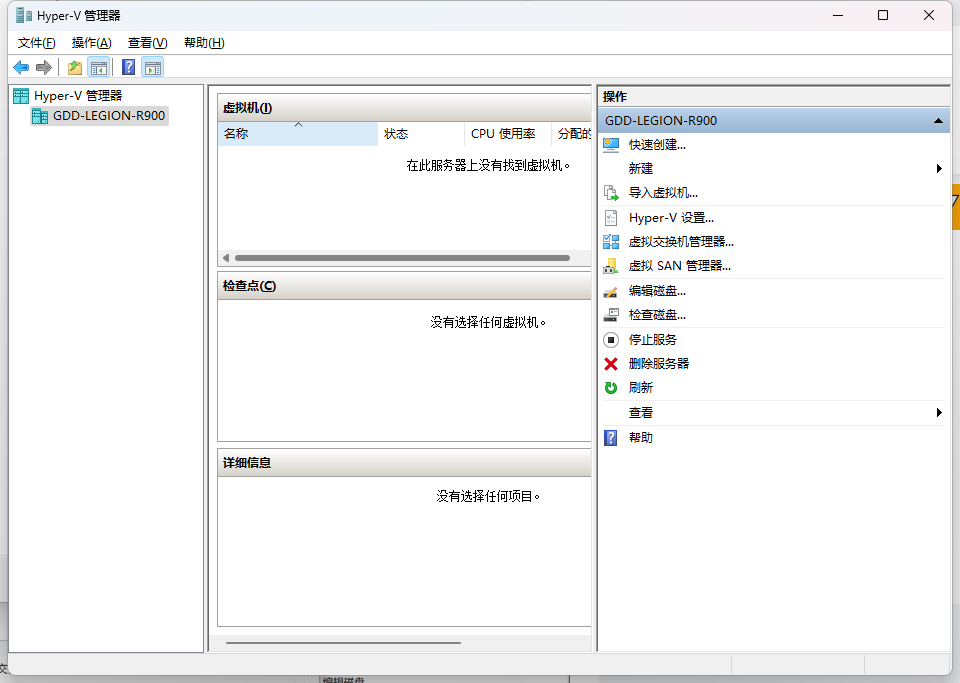Select Hyper-V 管理器 root tree node
The height and width of the screenshot is (683, 960).
[78, 96]
